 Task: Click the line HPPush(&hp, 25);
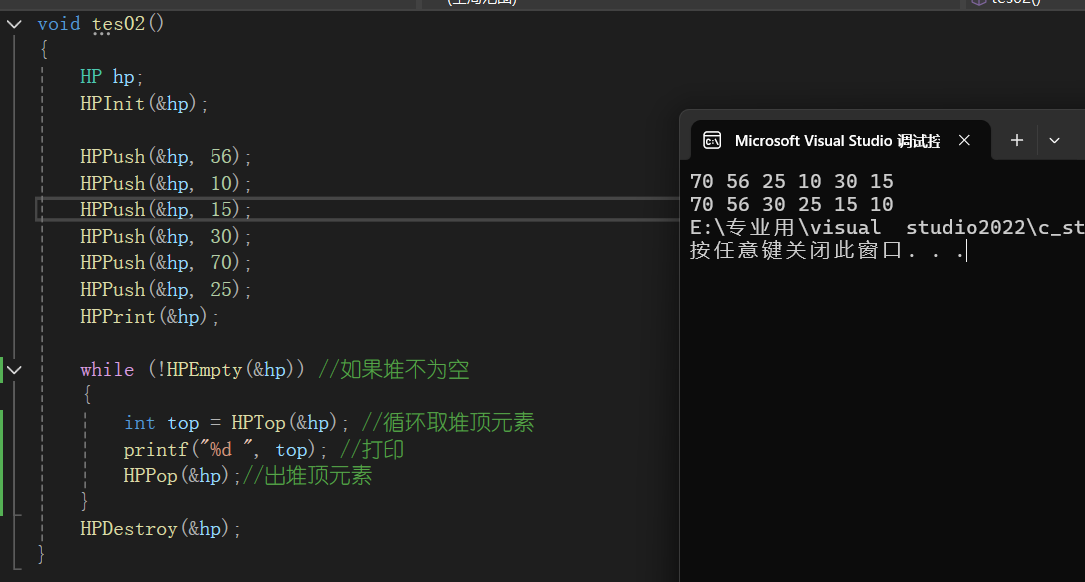coord(165,289)
